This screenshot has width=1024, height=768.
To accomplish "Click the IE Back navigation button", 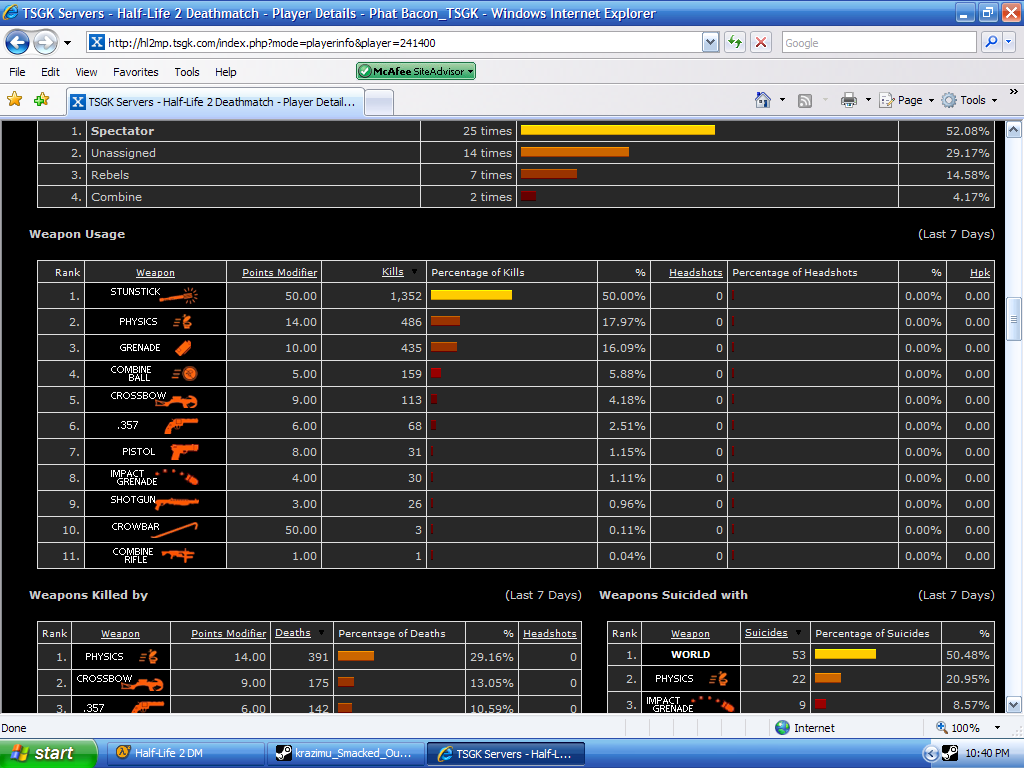I will coord(18,43).
